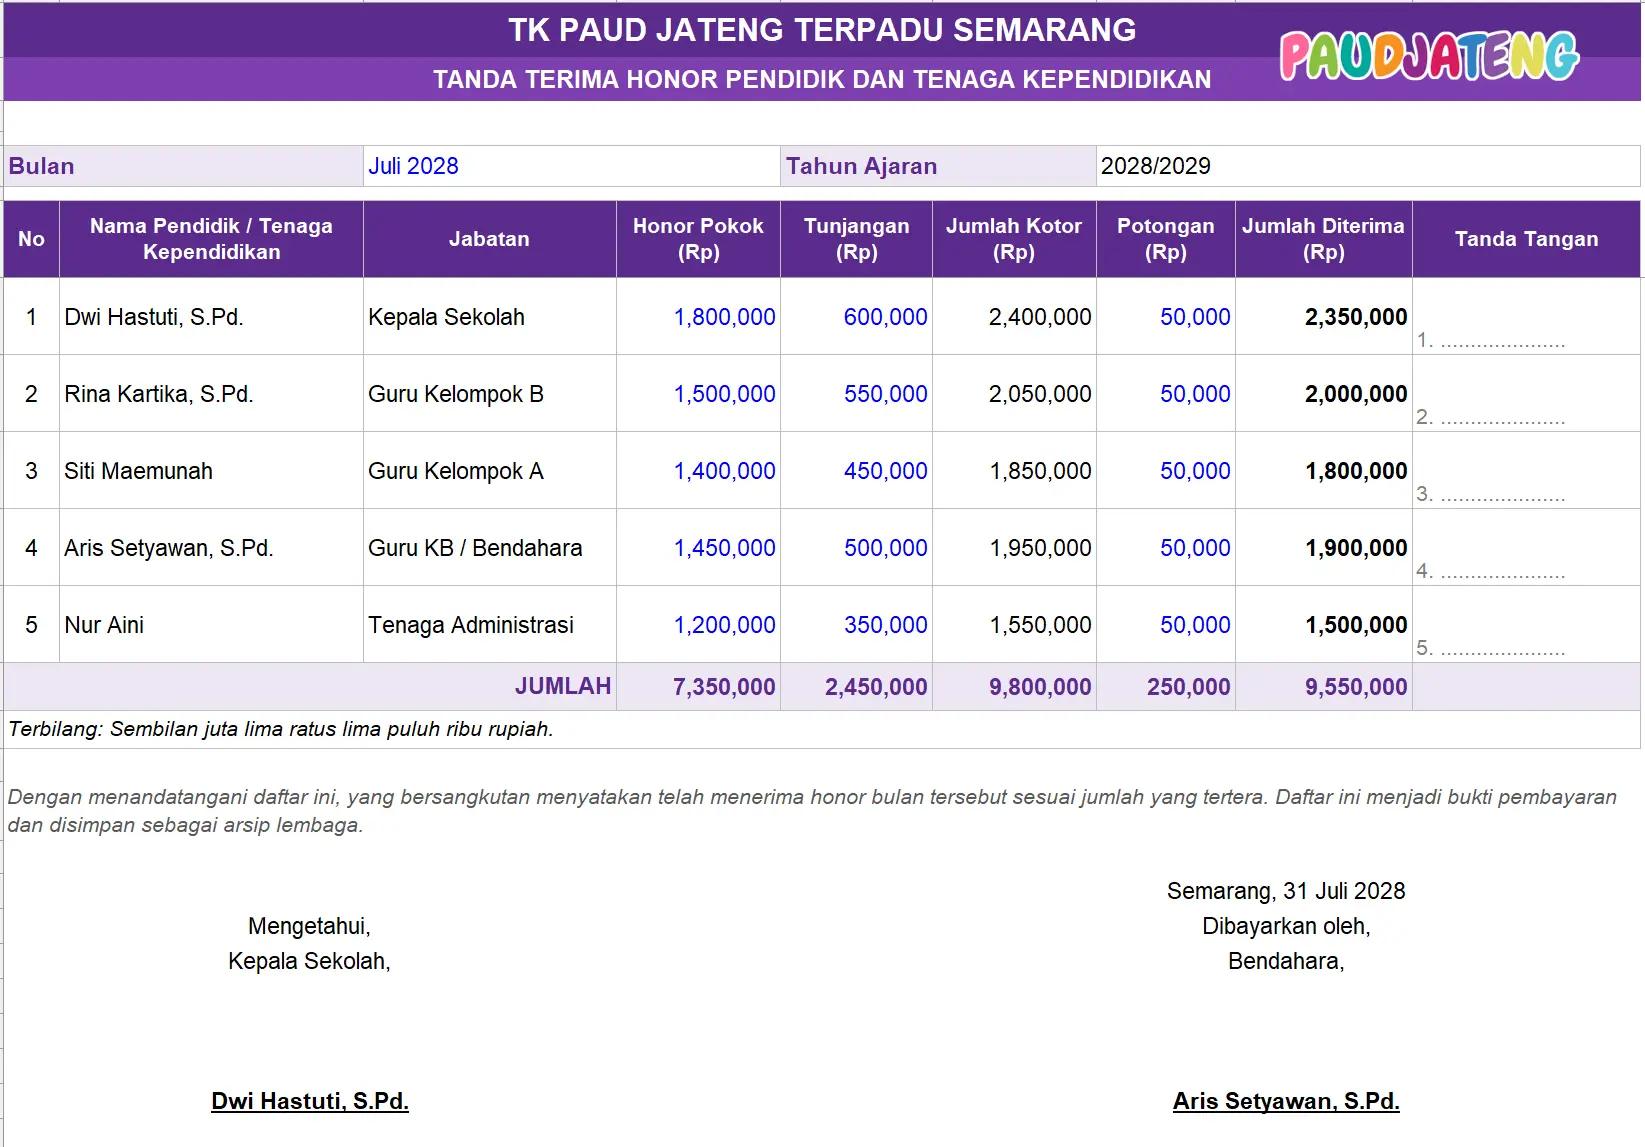Click underlined signatory name 'Aris Setyawan, S.Pd.' at bottom
The width and height of the screenshot is (1645, 1147).
click(x=1286, y=1101)
